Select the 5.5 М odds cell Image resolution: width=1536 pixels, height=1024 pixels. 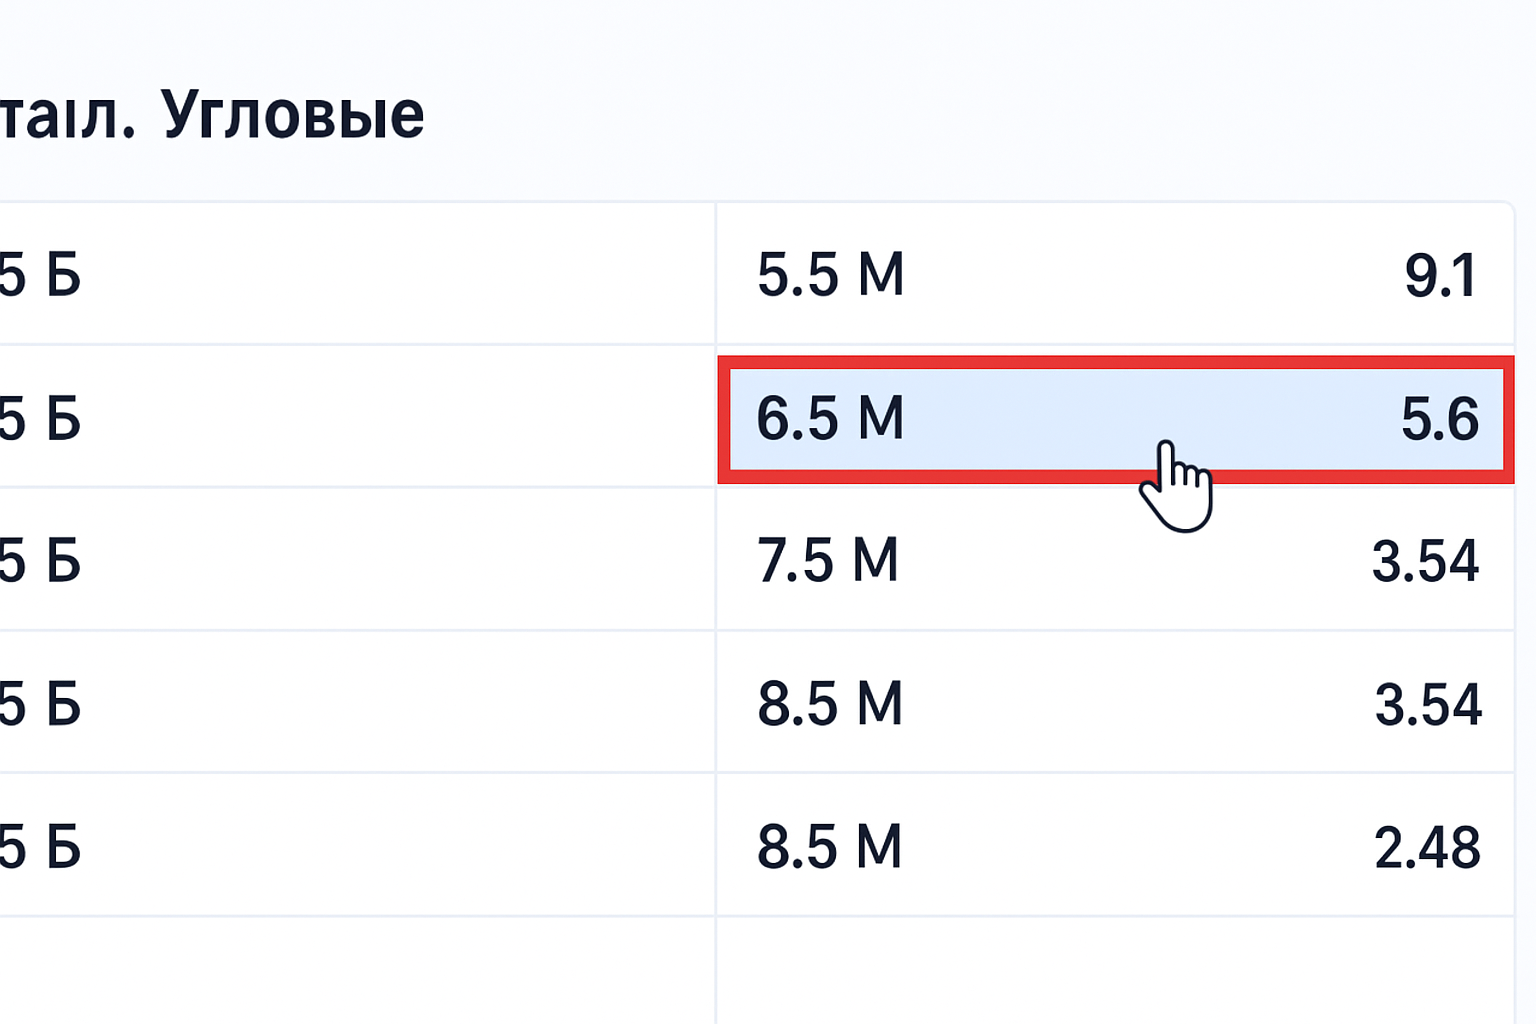click(1115, 275)
